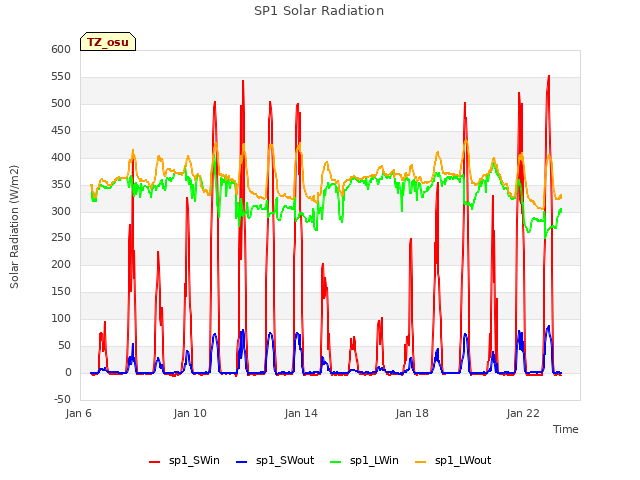Click the 300 y-axis tick label

[x=61, y=211]
